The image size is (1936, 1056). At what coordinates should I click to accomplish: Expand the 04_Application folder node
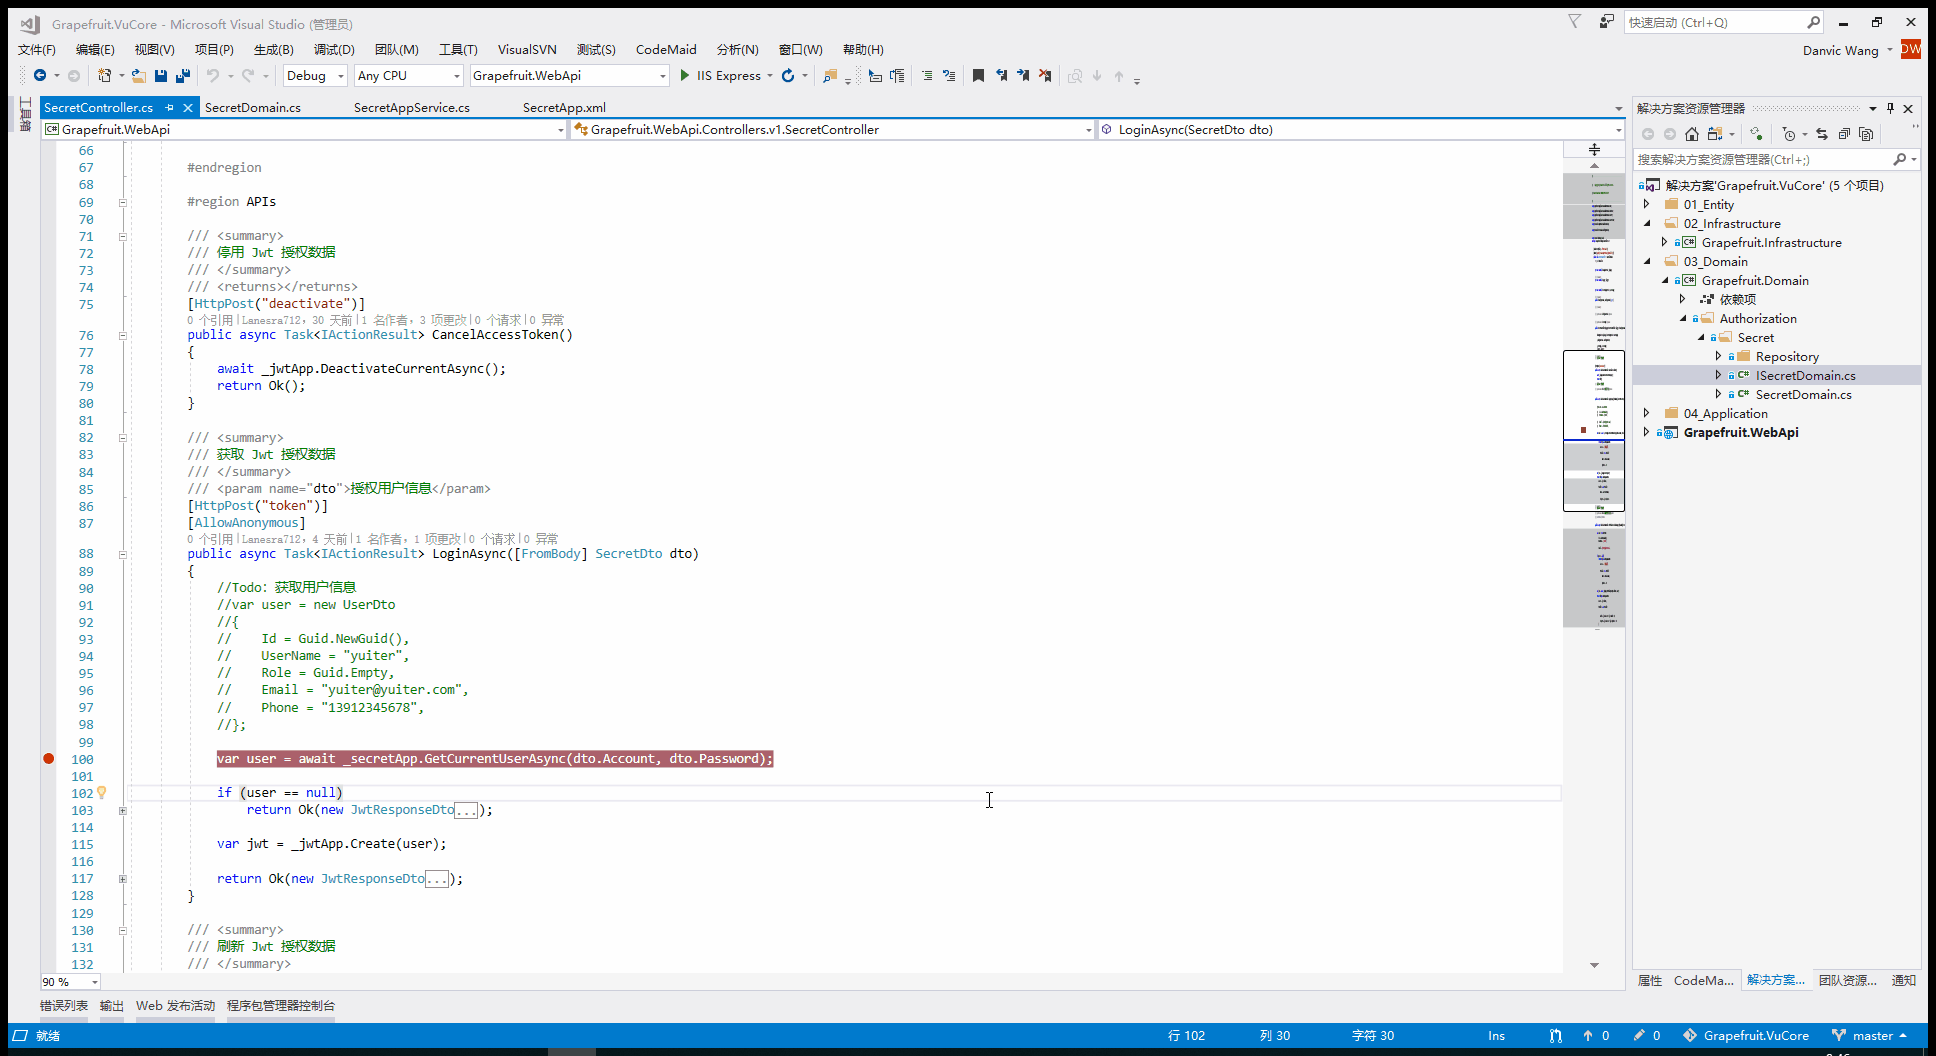point(1647,413)
